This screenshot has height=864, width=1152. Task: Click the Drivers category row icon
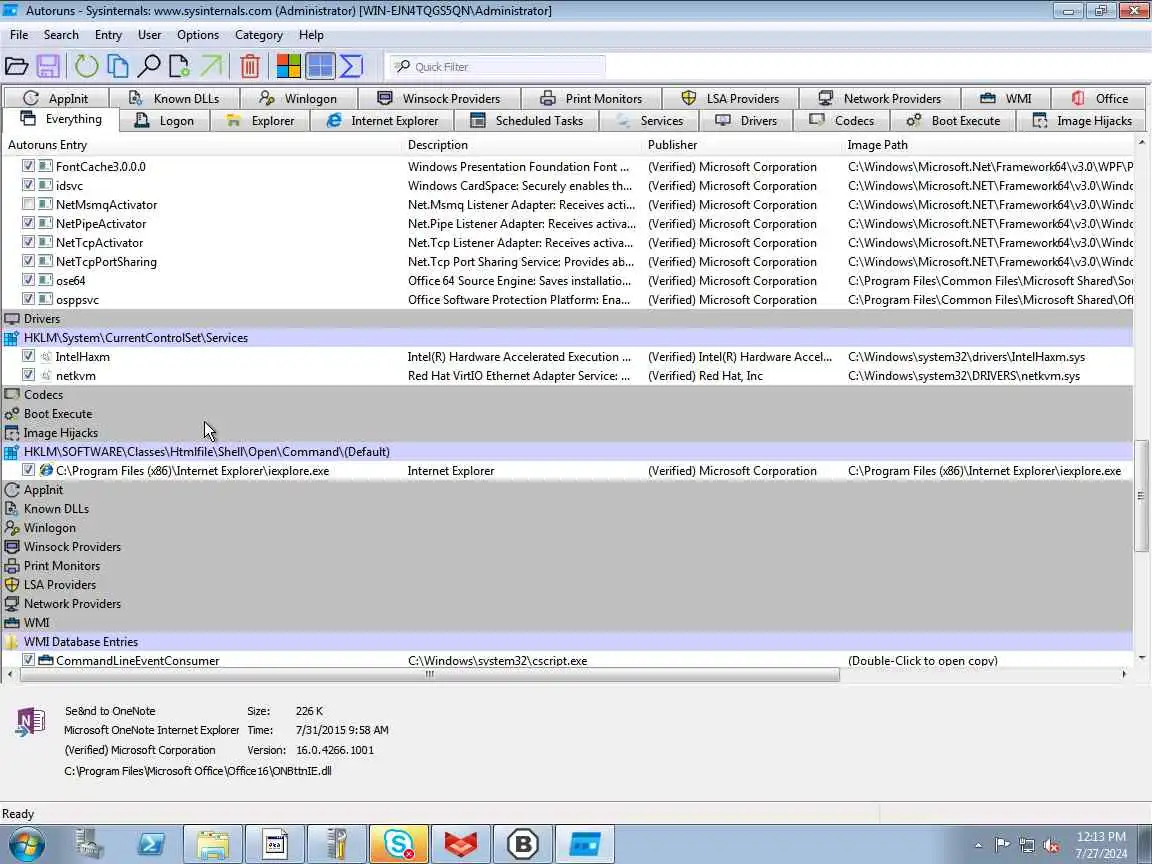[x=11, y=319]
